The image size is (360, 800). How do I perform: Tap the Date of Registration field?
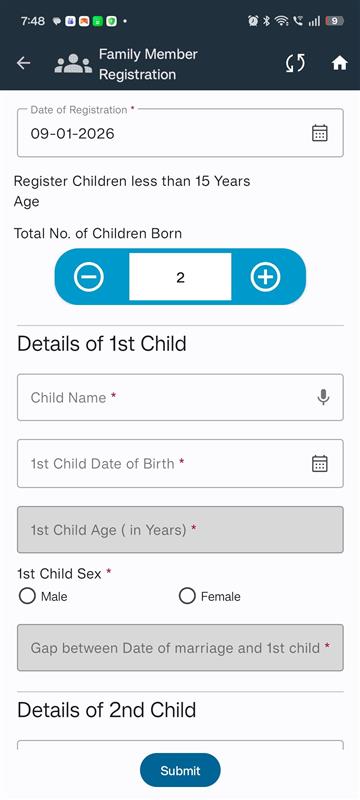click(x=180, y=133)
